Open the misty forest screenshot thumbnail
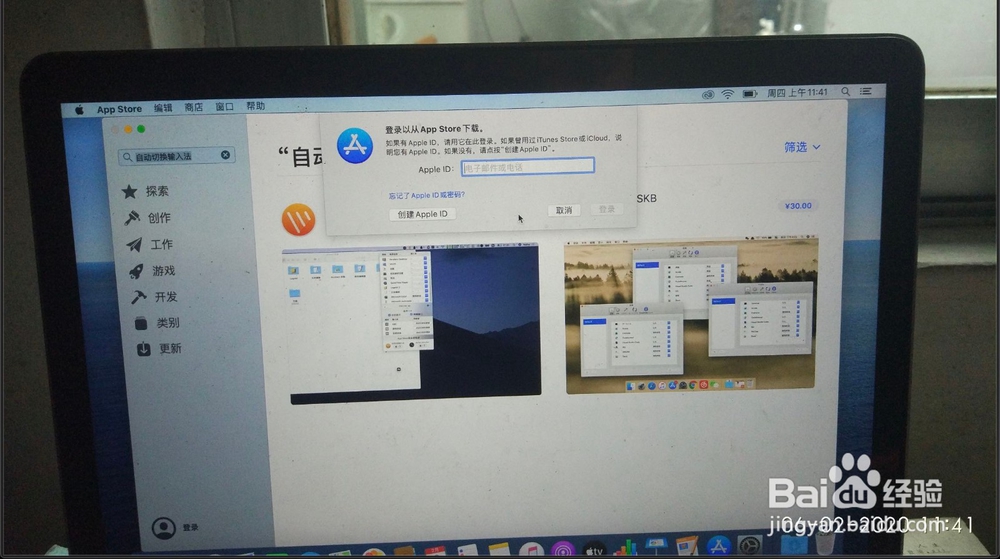Image resolution: width=1000 pixels, height=559 pixels. (x=691, y=314)
